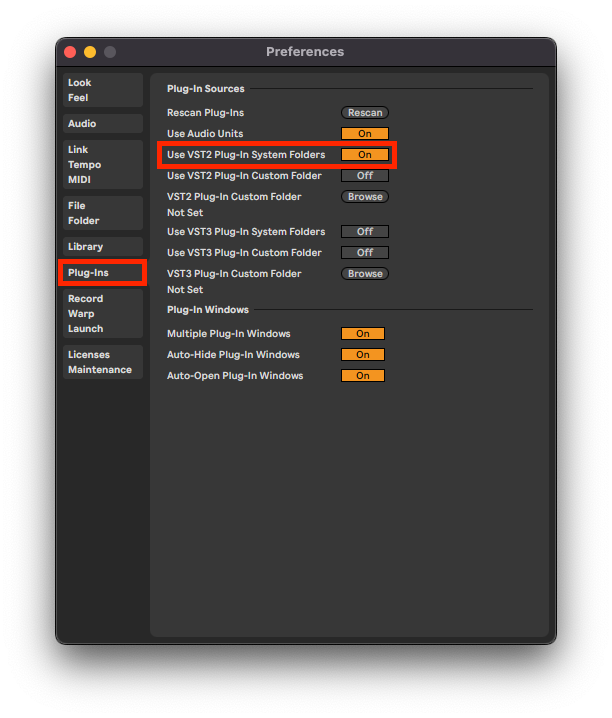Turn on Use VST3 Plug-In Custom Folder

coord(365,253)
